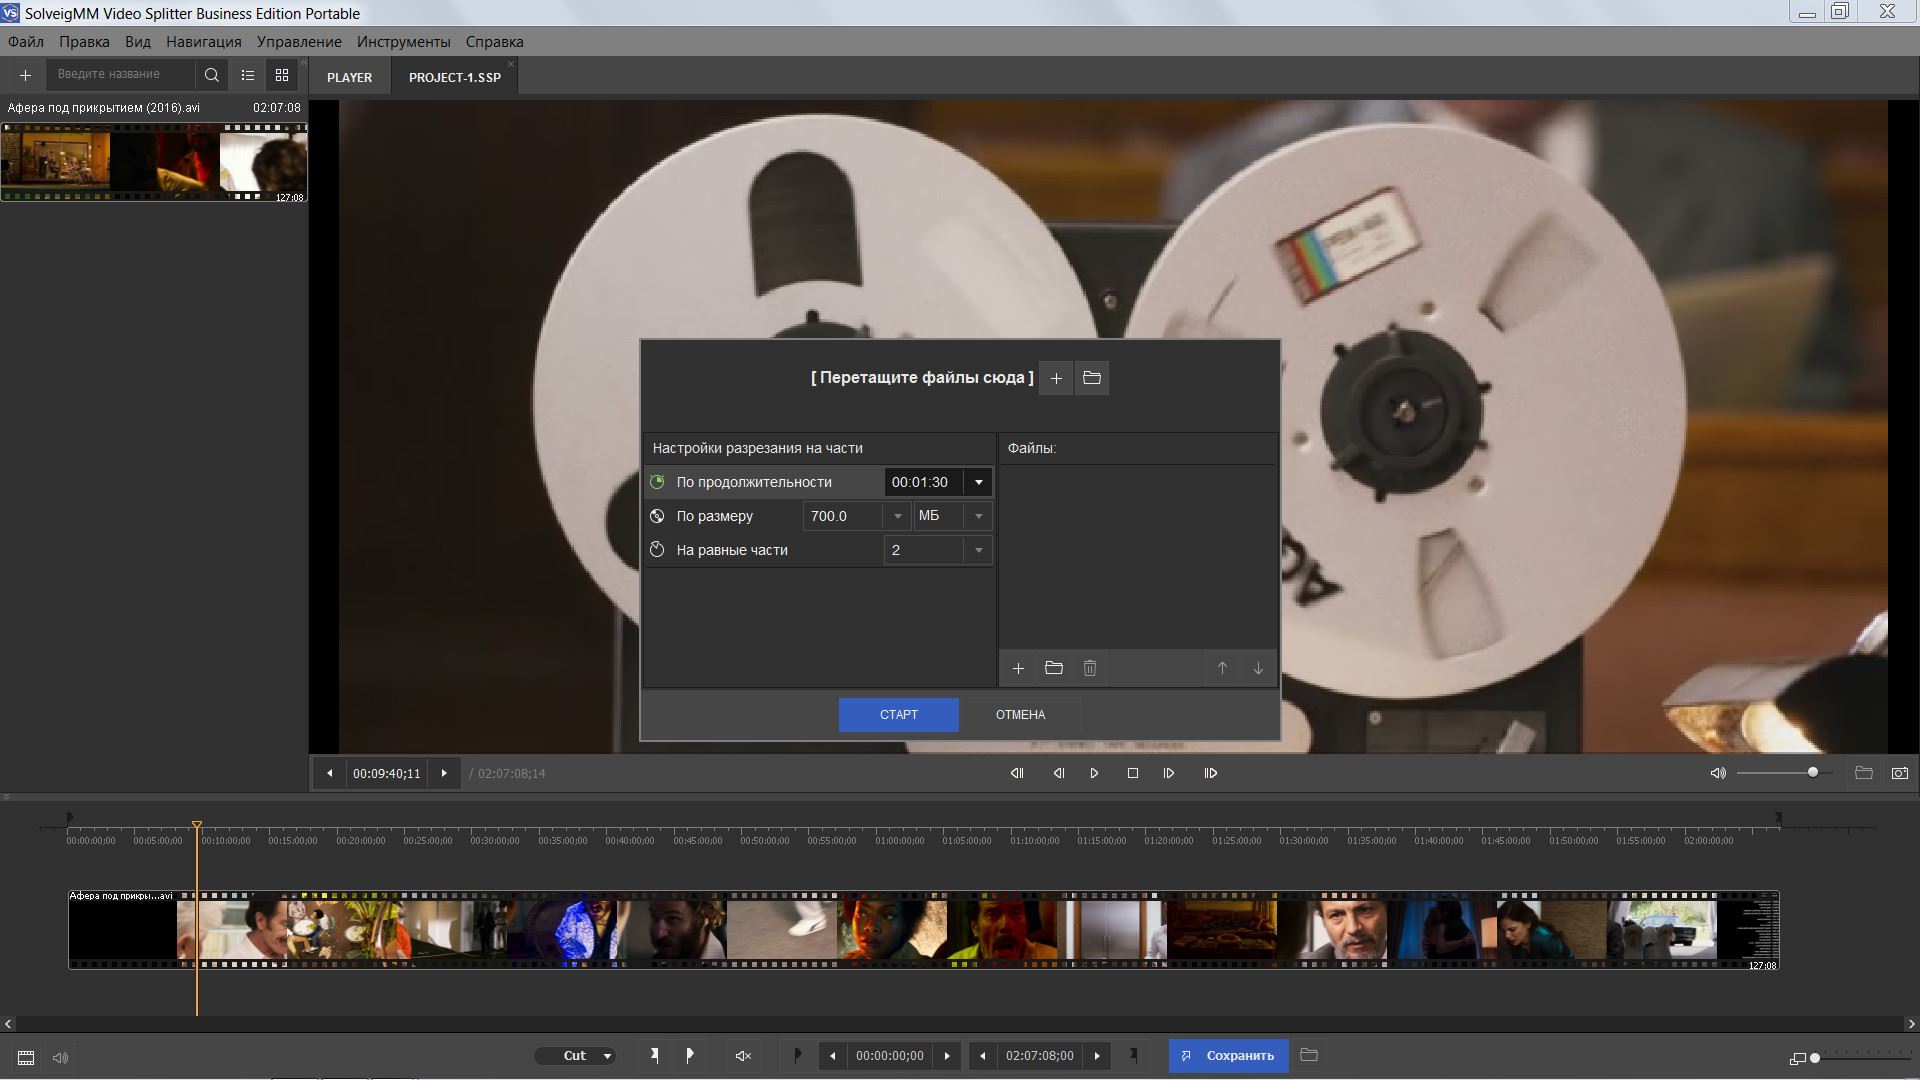Select the Афера под прикрытием library thumbnail

pyautogui.click(x=154, y=162)
